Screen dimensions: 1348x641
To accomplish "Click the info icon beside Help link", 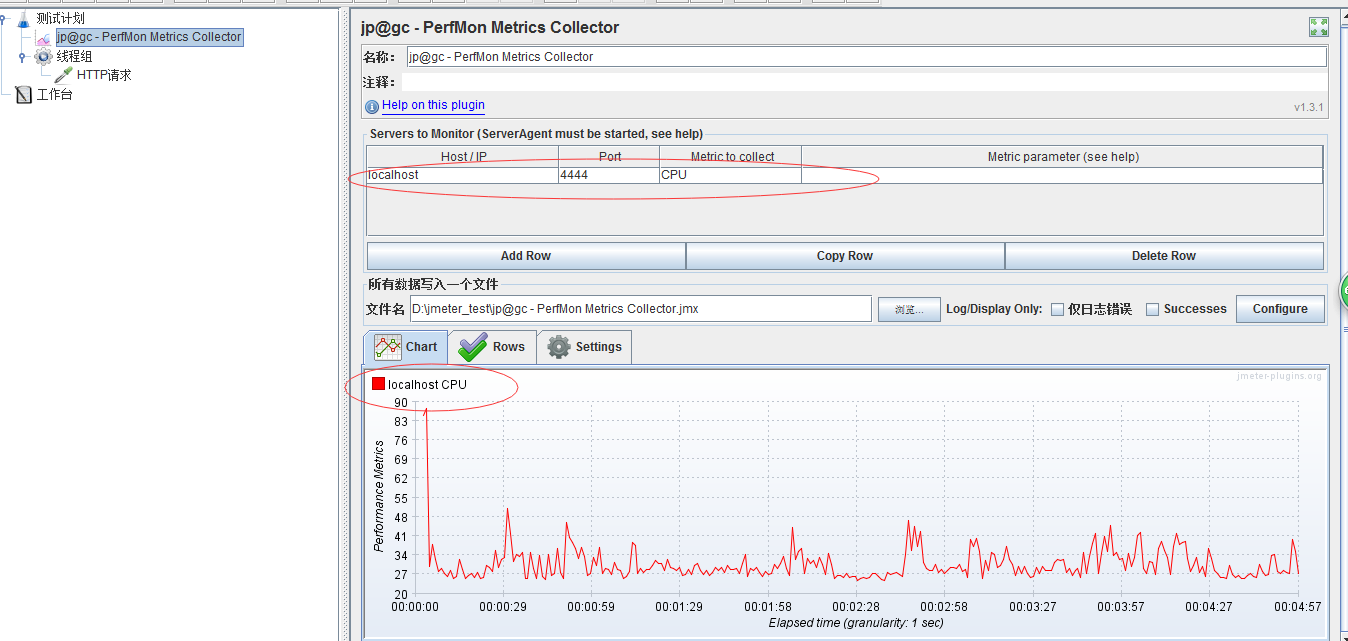I will [371, 105].
